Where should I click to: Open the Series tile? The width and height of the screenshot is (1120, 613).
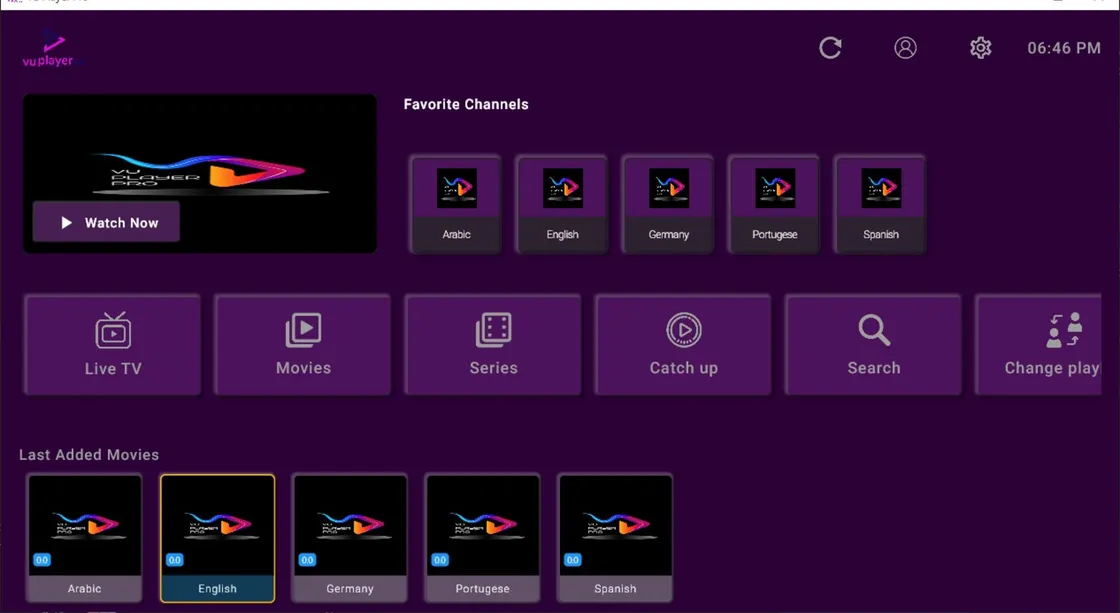493,344
